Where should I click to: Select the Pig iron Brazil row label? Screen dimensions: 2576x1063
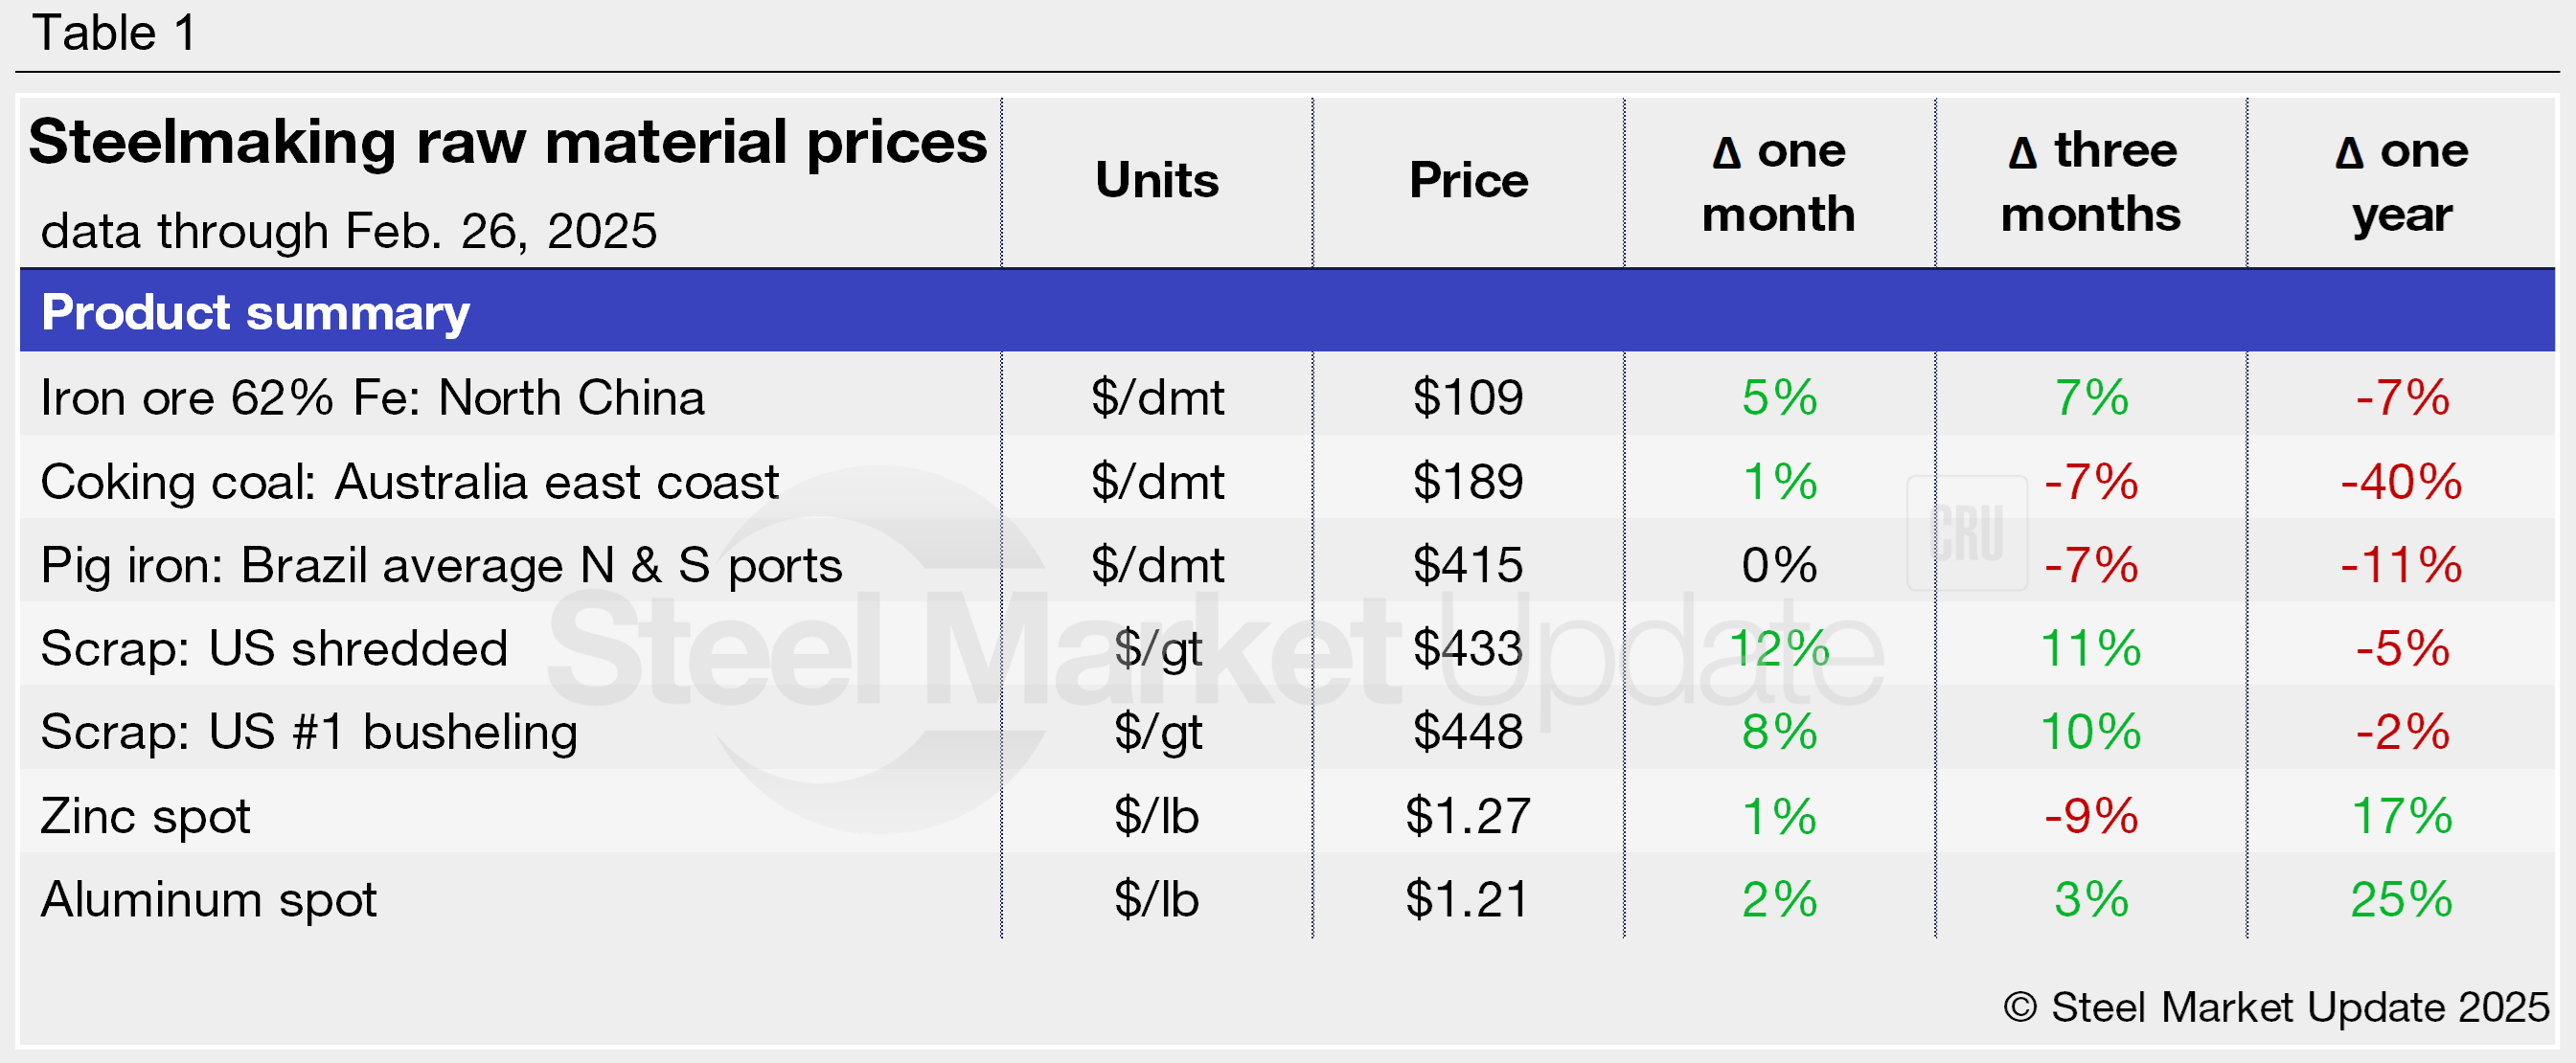(441, 566)
